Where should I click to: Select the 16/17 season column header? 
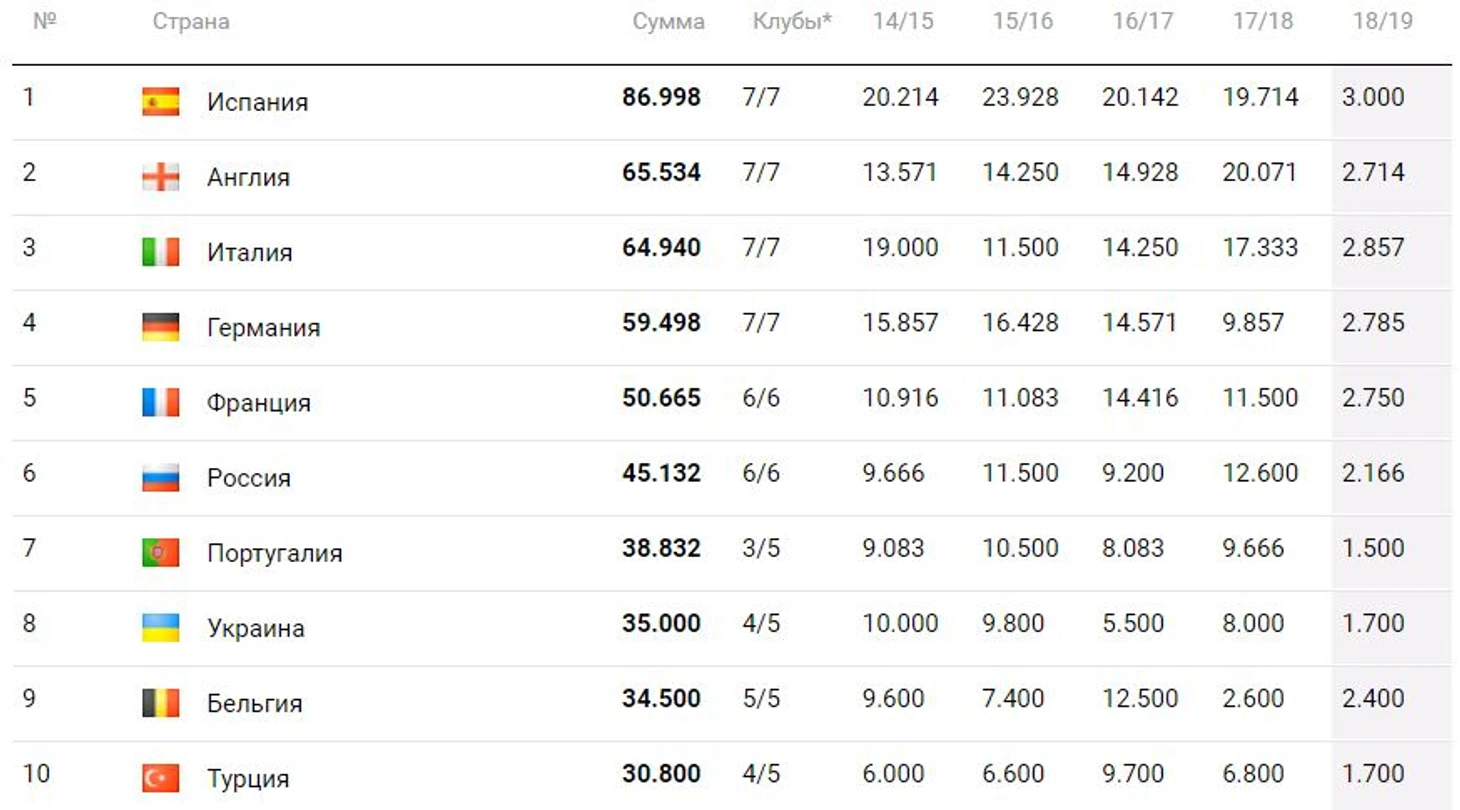1142,21
